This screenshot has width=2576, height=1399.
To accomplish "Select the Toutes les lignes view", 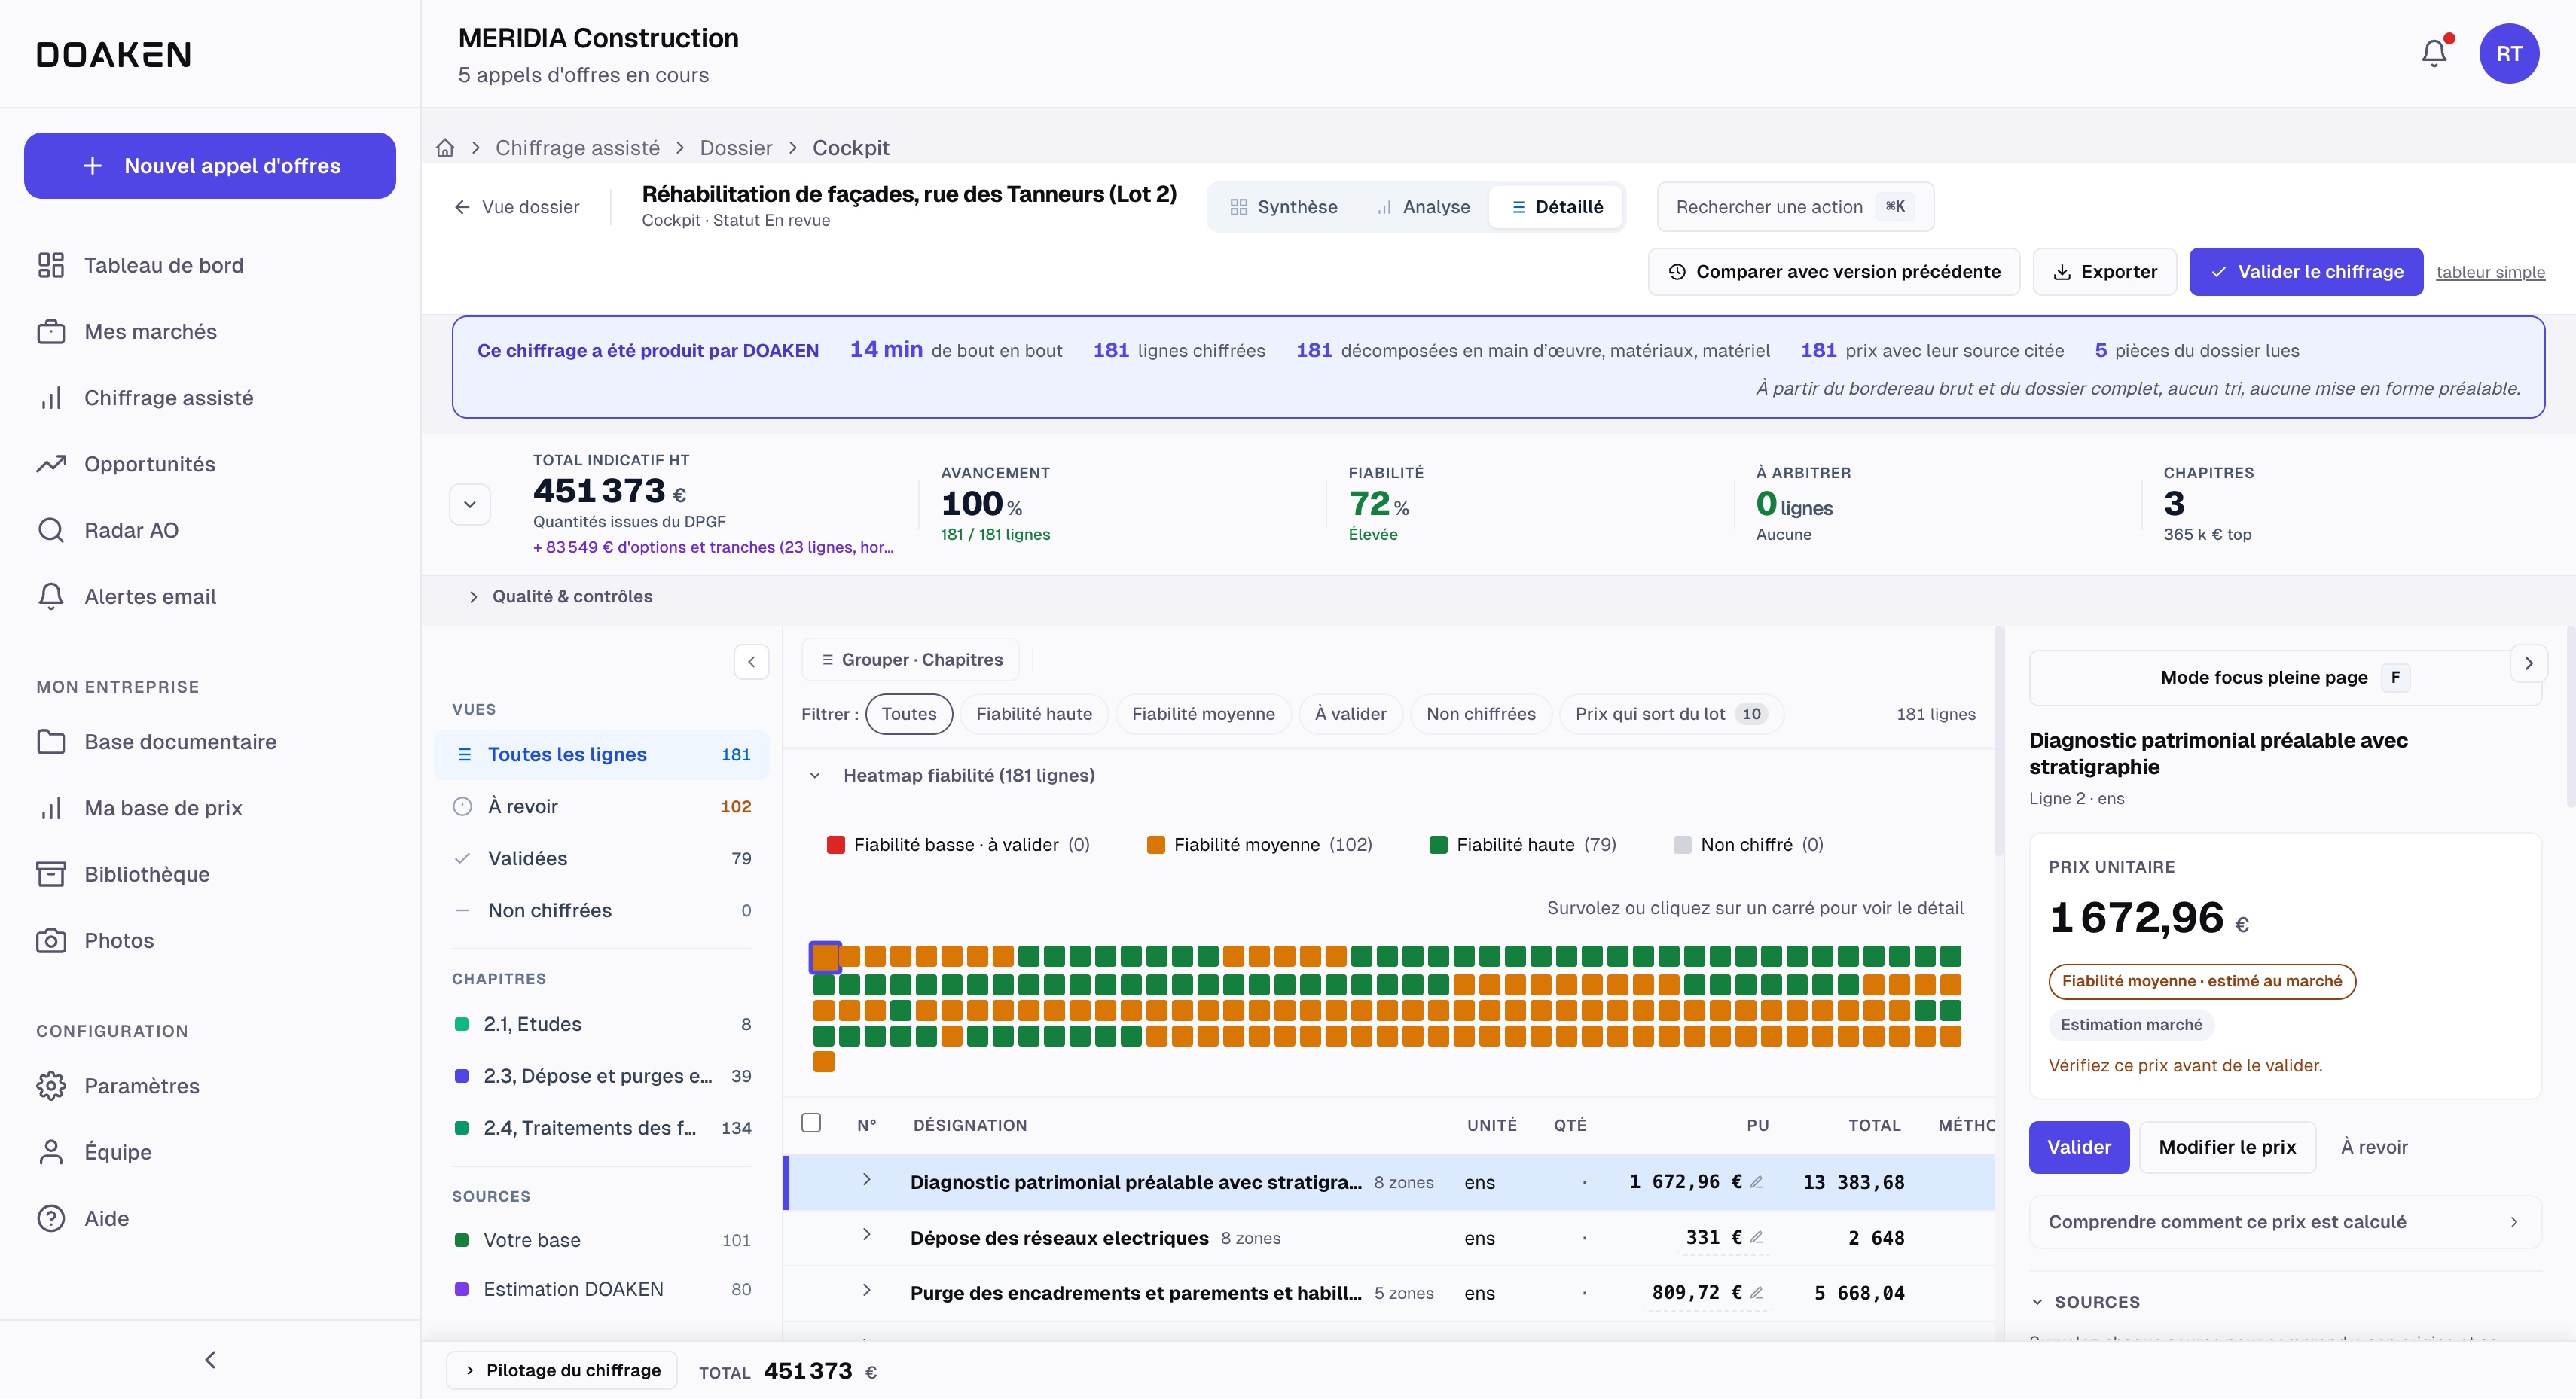I will coord(601,755).
